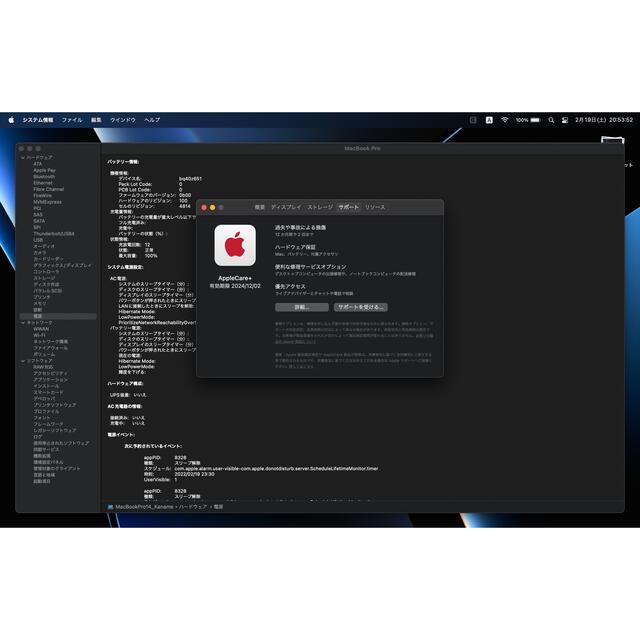Select Ethernet in the sidebar

point(43,183)
